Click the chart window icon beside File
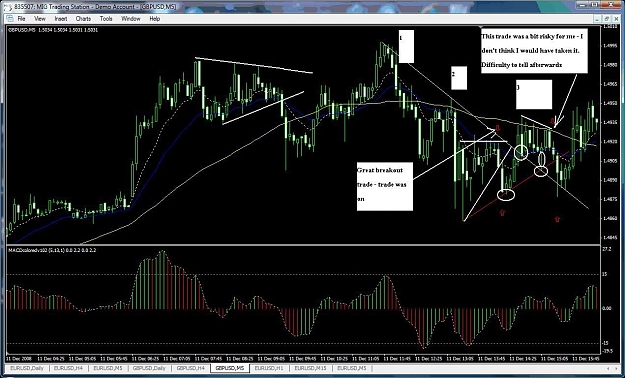The image size is (625, 378). pyautogui.click(x=10, y=19)
